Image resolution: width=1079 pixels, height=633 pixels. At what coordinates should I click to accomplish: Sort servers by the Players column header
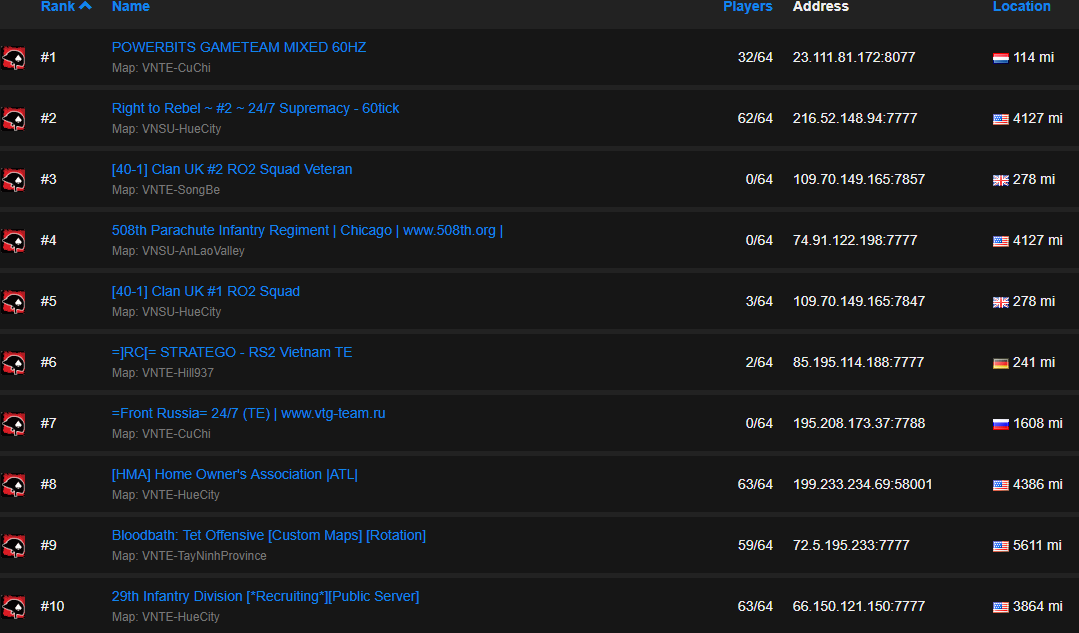pyautogui.click(x=747, y=6)
